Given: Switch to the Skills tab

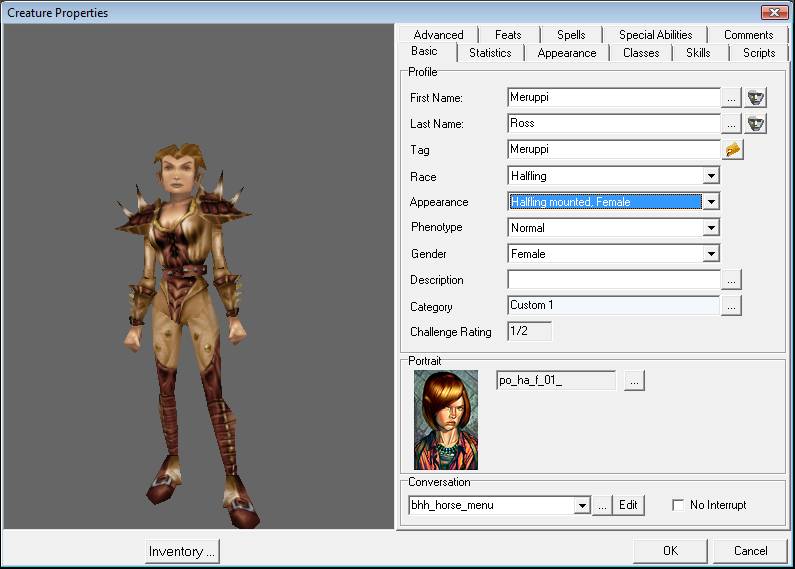Looking at the screenshot, I should click(x=698, y=53).
